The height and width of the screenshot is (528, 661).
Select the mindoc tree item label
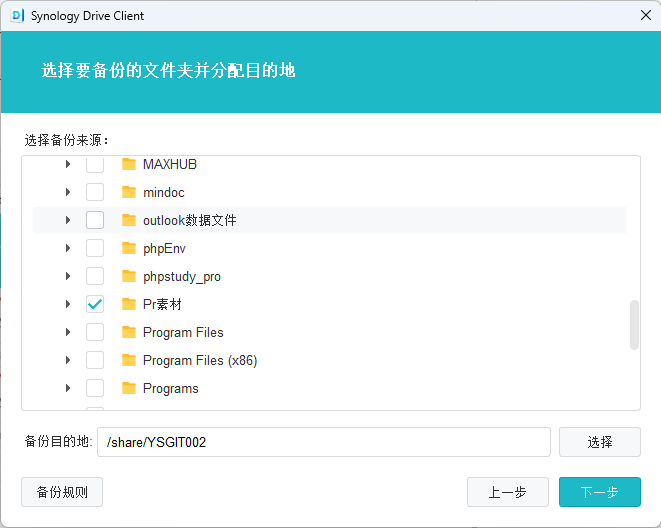[164, 193]
